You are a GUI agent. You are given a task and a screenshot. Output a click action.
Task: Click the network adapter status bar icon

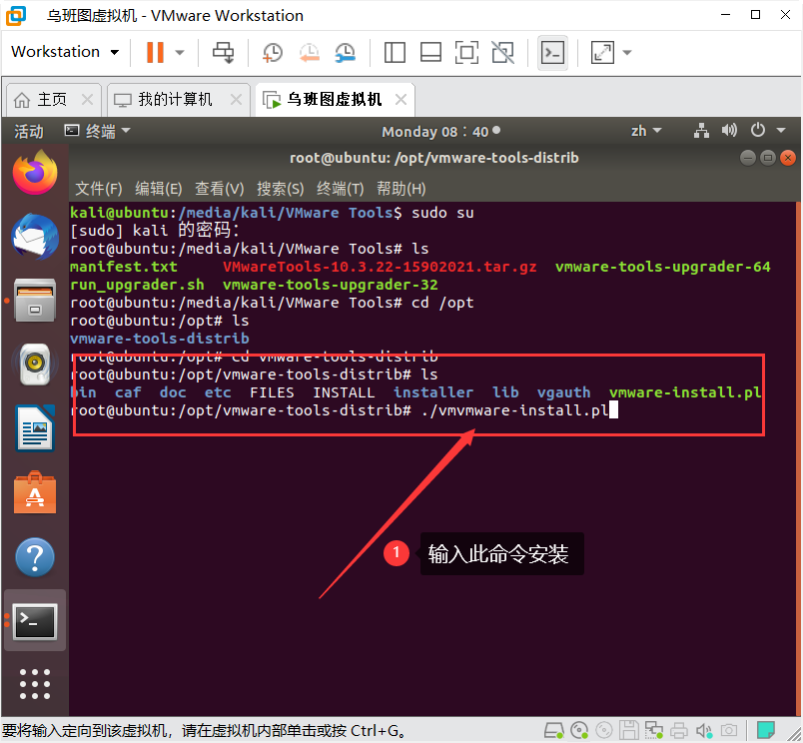[x=654, y=730]
